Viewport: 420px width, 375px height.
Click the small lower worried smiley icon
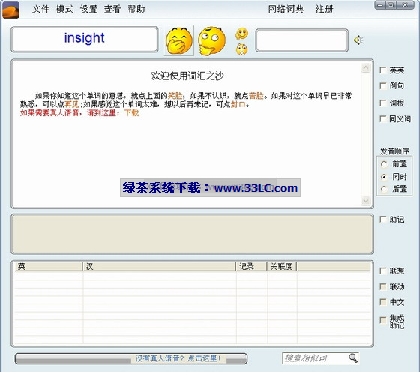241,49
